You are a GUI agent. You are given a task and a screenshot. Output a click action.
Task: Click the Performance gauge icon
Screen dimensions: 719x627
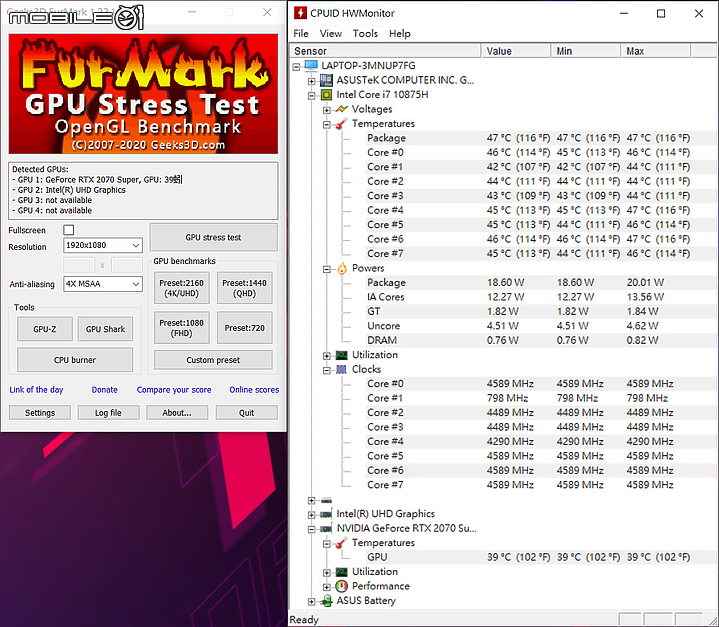coord(342,586)
